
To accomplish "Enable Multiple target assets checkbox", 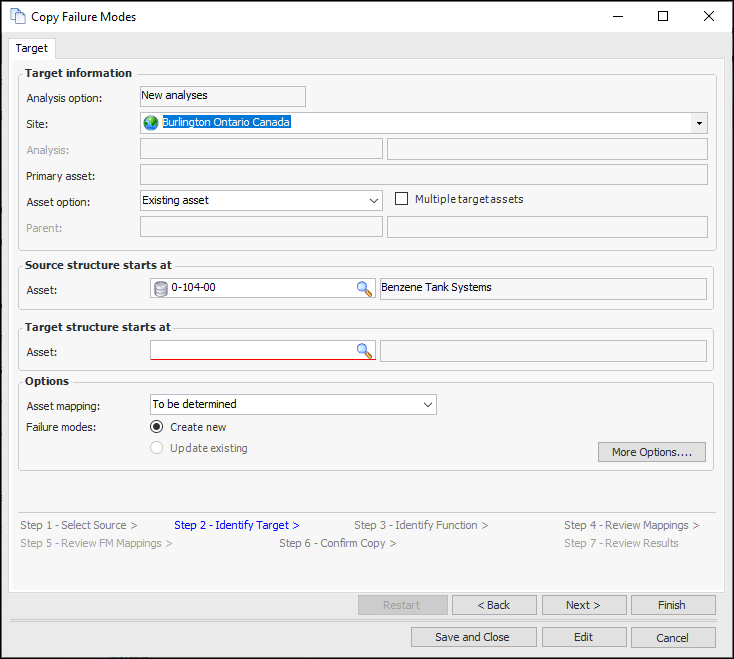I will pos(402,199).
